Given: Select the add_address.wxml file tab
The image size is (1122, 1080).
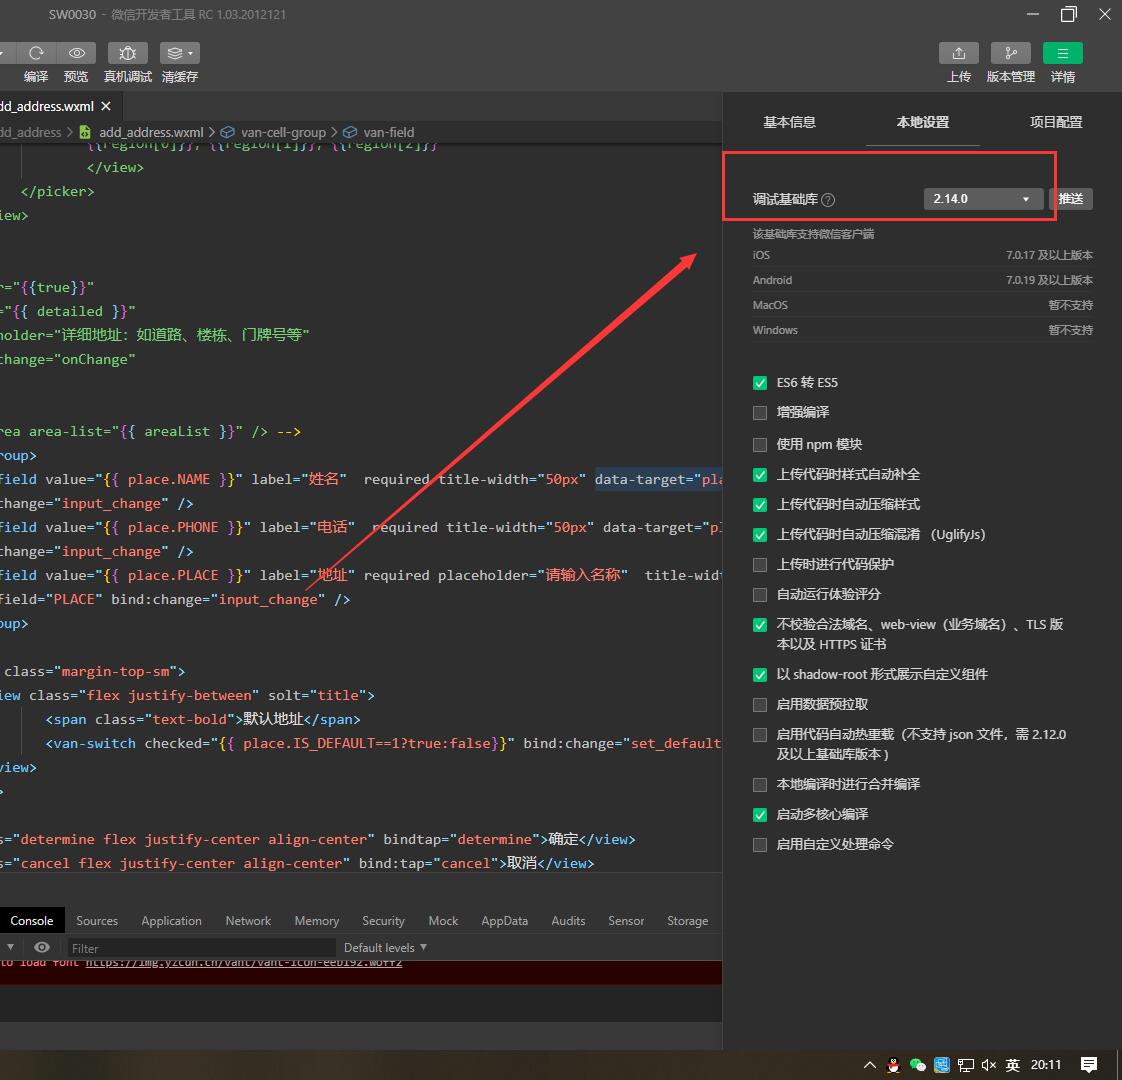Looking at the screenshot, I should [47, 106].
